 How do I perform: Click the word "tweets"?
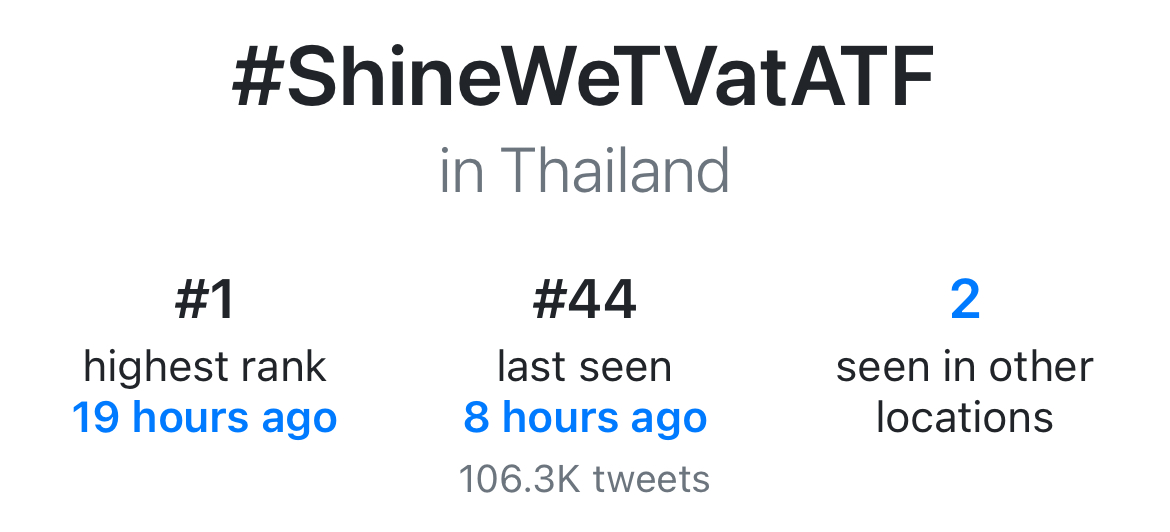point(650,479)
